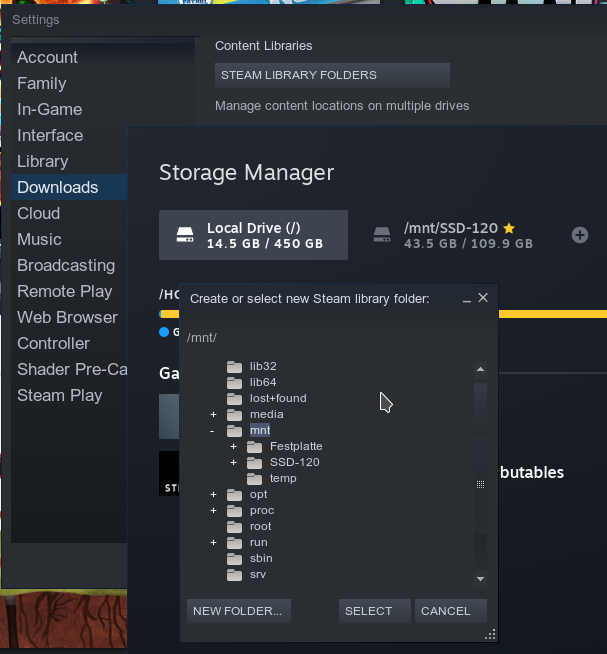Click the /mnt/SSD-120 drive icon

point(382,235)
